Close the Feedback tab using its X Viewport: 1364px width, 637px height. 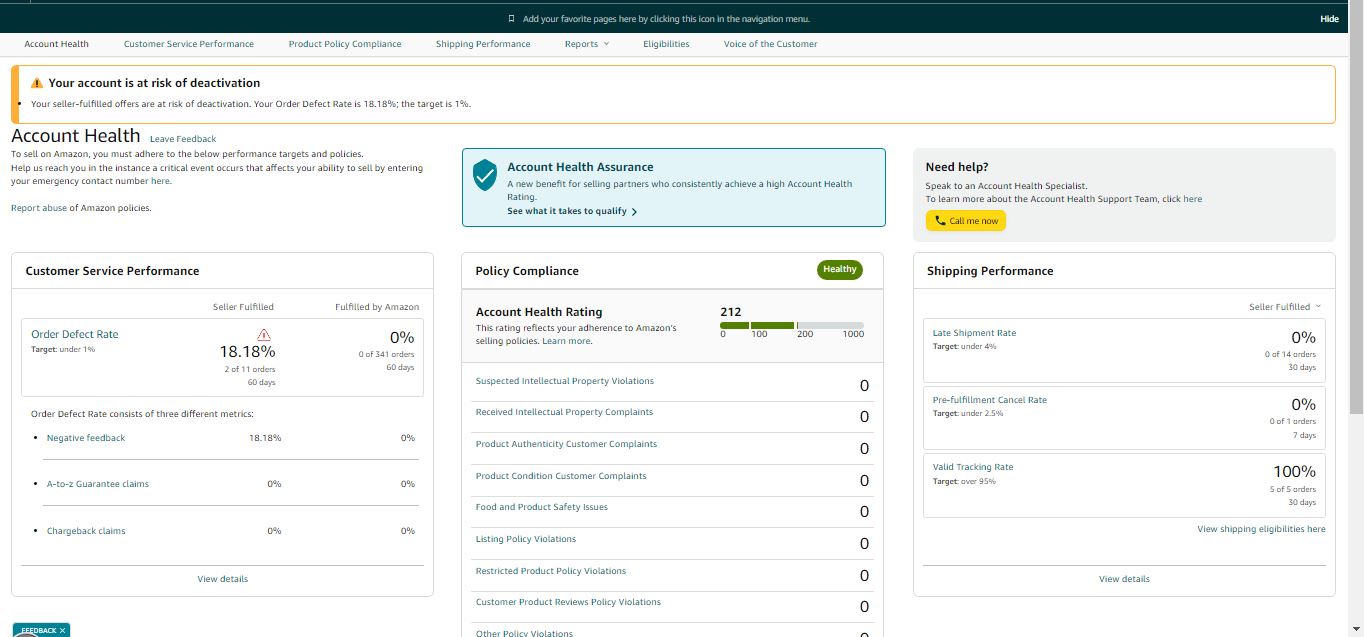click(x=62, y=630)
